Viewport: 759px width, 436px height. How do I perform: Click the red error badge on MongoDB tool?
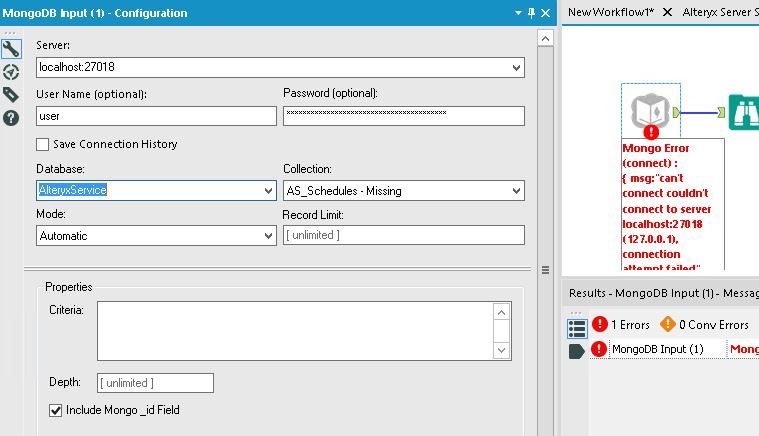point(651,132)
